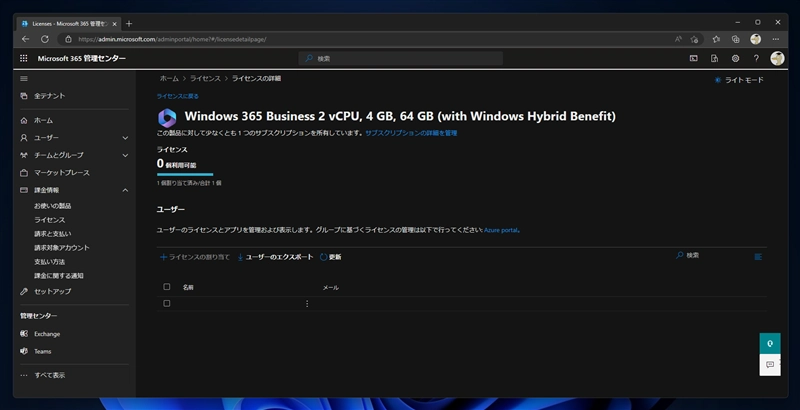Screen dimensions: 800x410
Task: Click 更新 refresh button
Action: (331, 257)
